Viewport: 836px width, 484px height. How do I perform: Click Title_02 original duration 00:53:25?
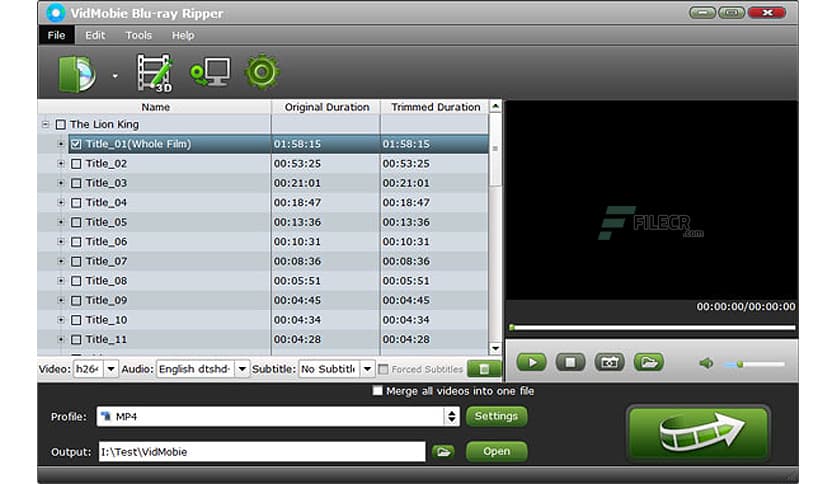coord(297,164)
